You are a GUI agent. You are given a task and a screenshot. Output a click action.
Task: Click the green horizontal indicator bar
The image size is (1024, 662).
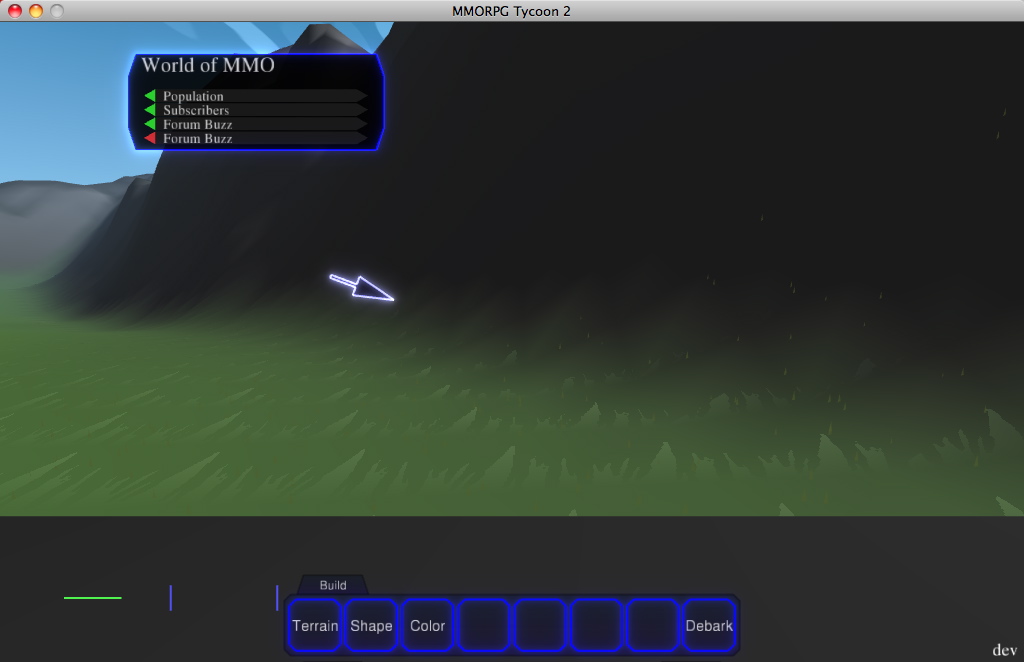pyautogui.click(x=93, y=597)
